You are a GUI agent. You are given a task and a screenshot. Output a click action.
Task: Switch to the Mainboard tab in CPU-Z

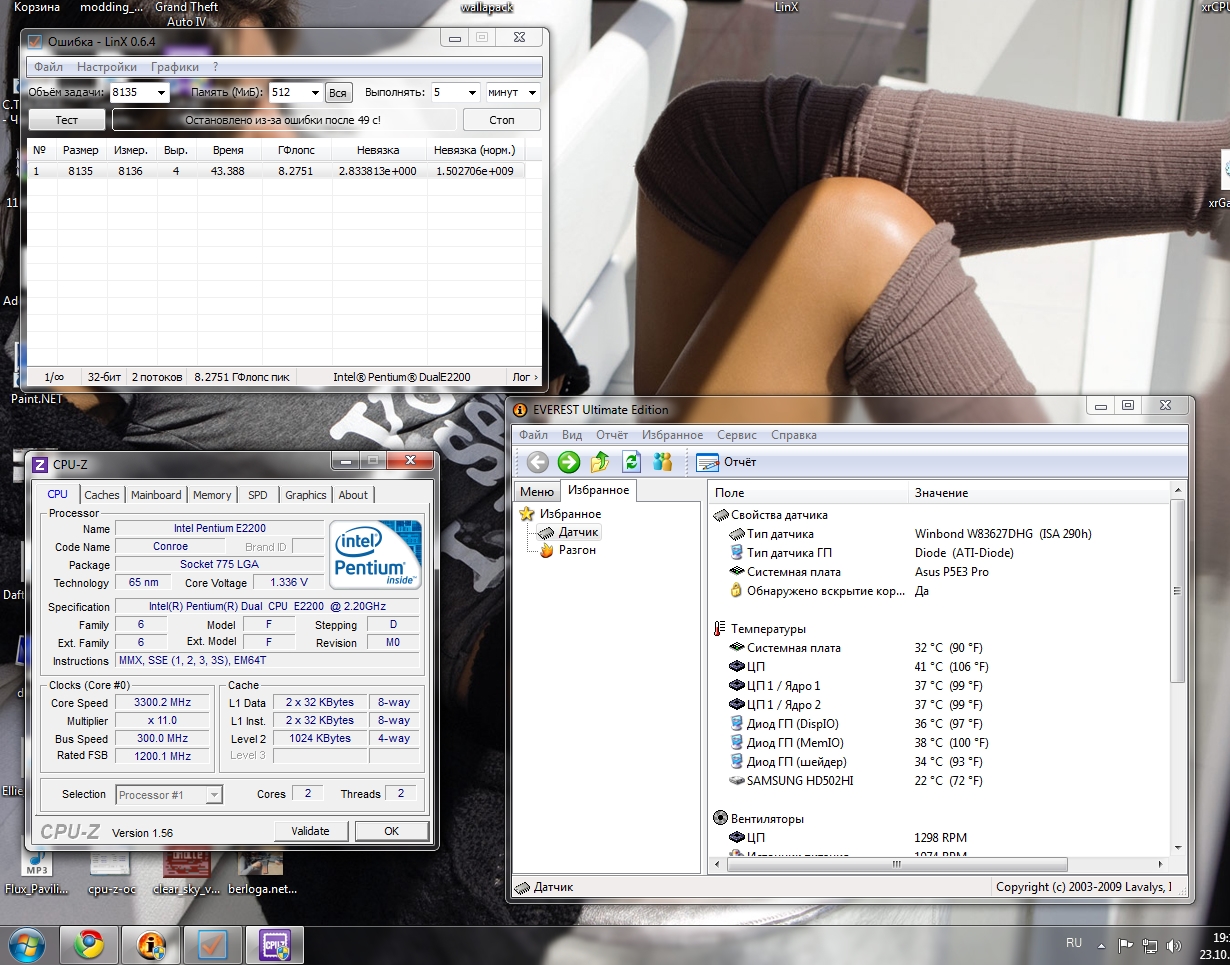click(156, 495)
